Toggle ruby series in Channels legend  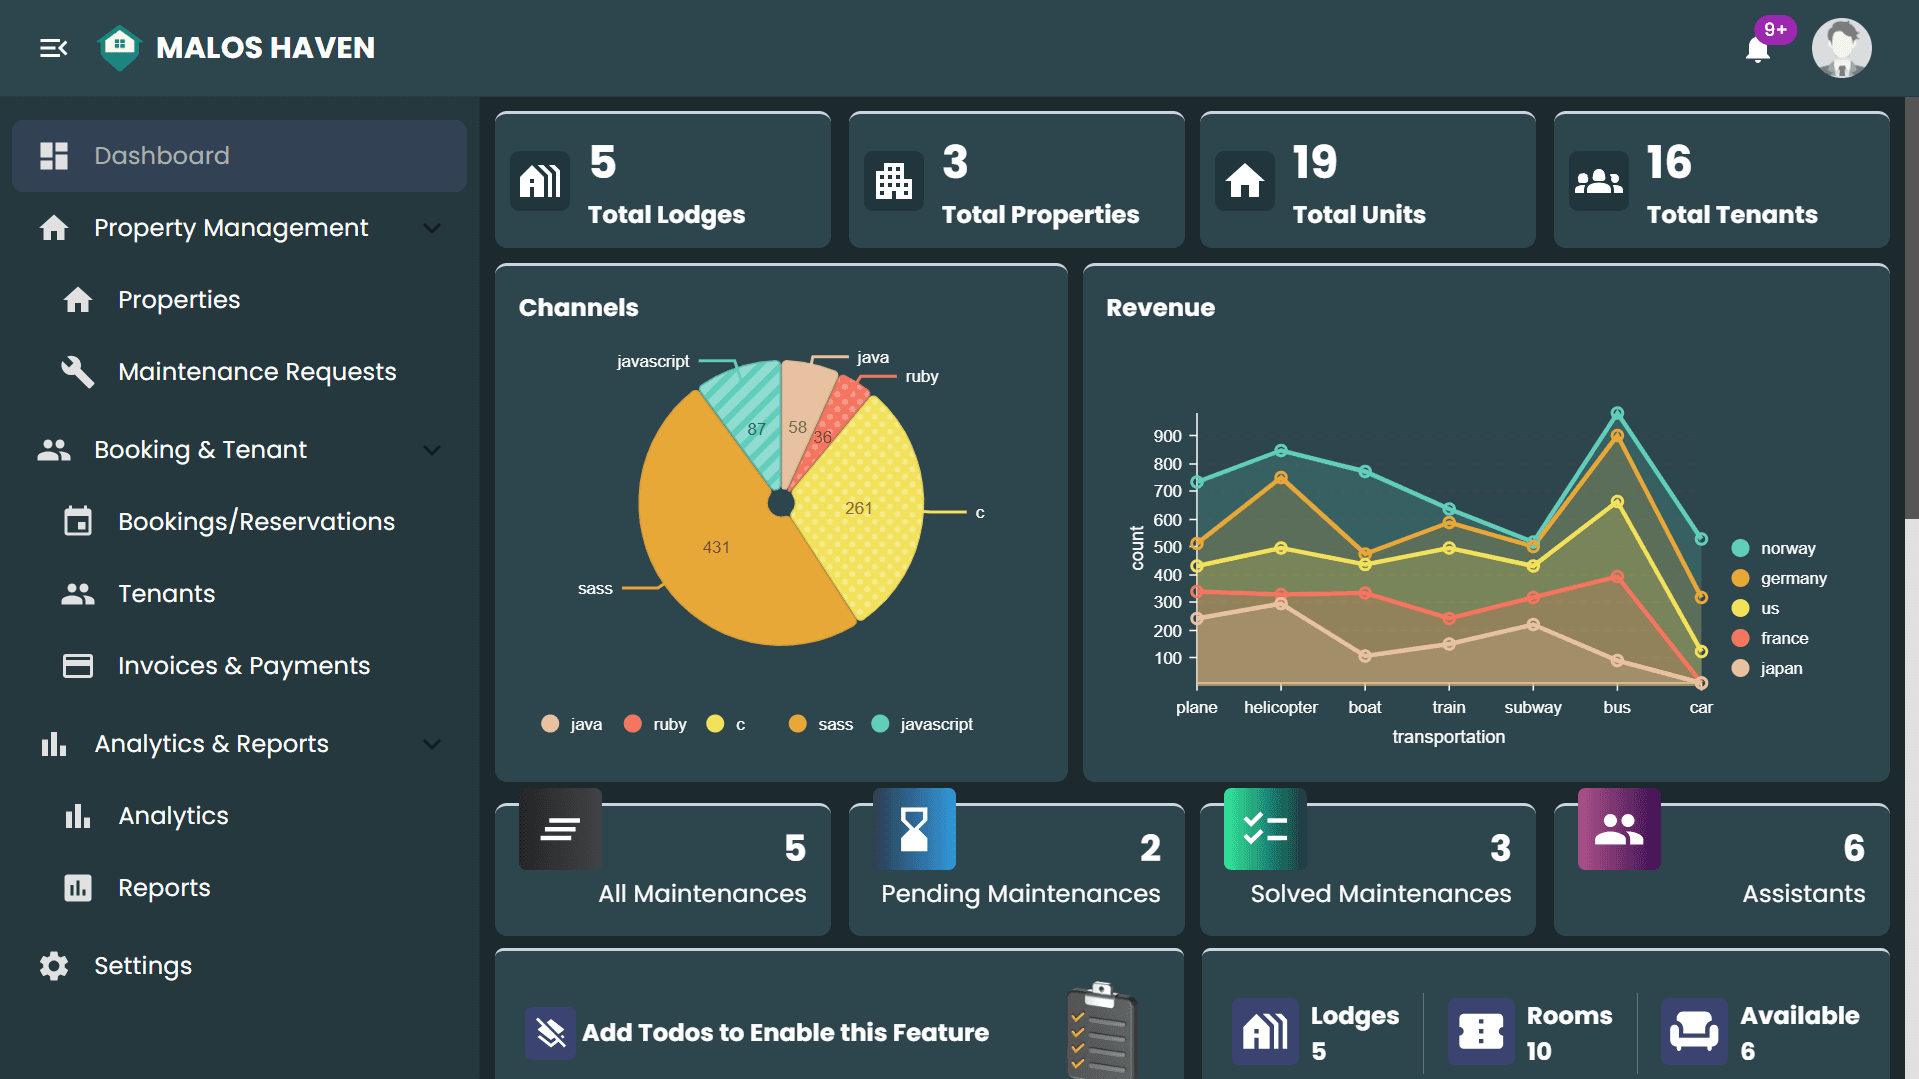(655, 724)
